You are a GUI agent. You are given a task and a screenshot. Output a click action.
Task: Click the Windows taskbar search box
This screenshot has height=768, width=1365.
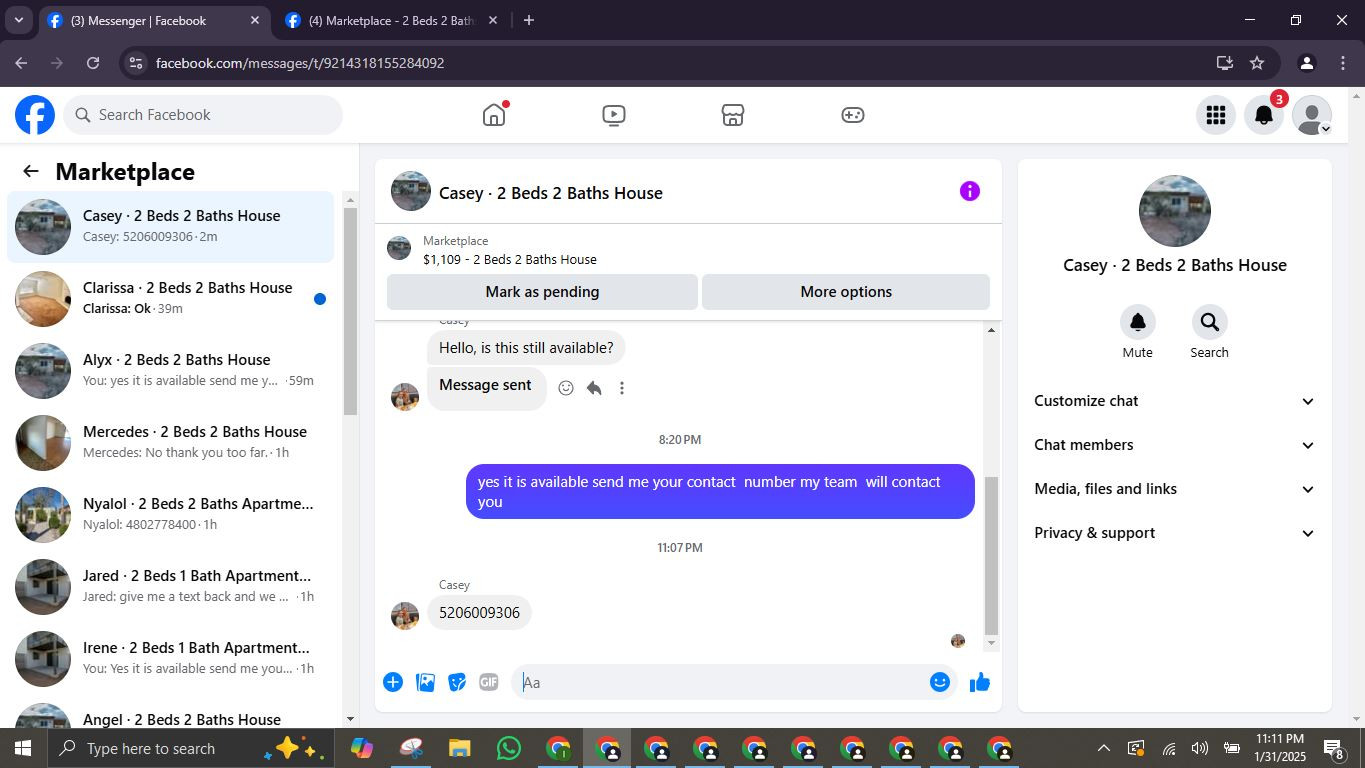point(190,748)
